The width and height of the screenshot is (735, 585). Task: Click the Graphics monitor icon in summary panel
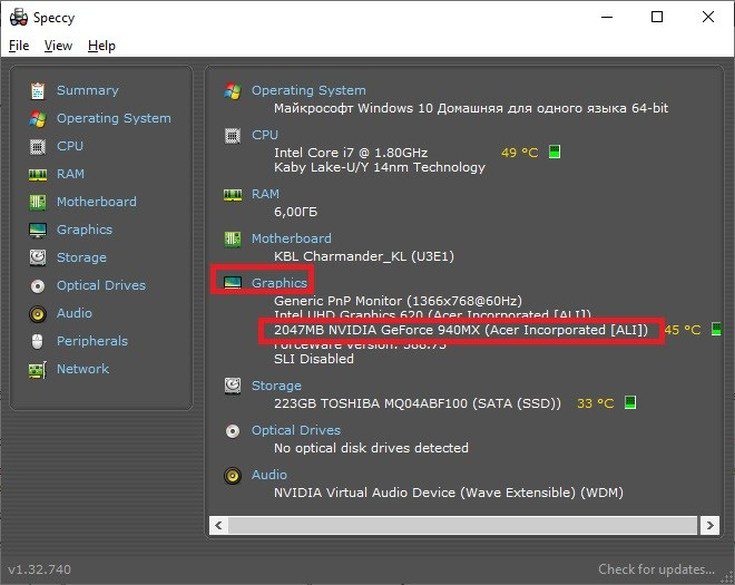pyautogui.click(x=232, y=283)
